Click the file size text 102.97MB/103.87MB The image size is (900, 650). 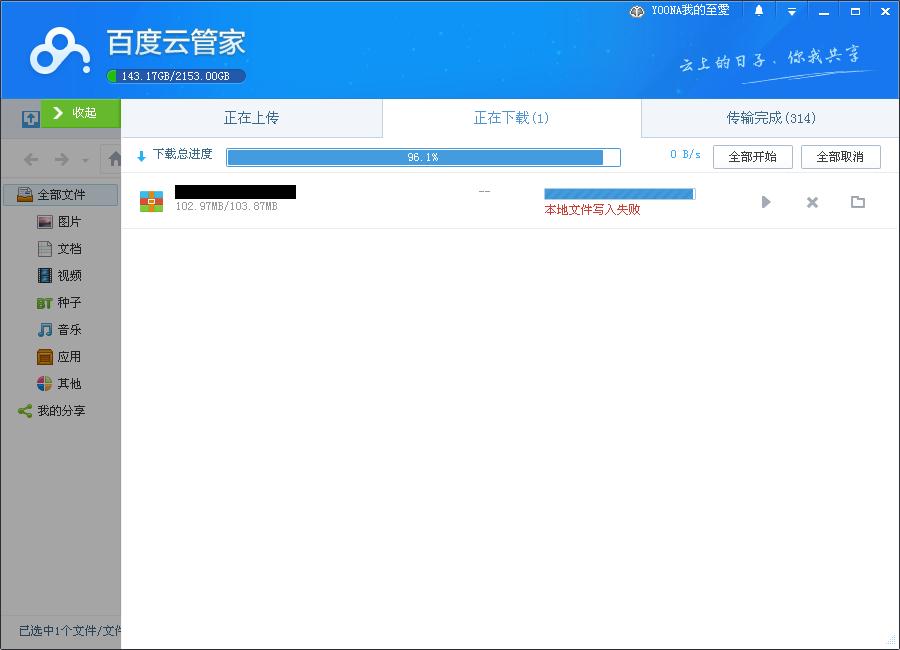tap(227, 206)
